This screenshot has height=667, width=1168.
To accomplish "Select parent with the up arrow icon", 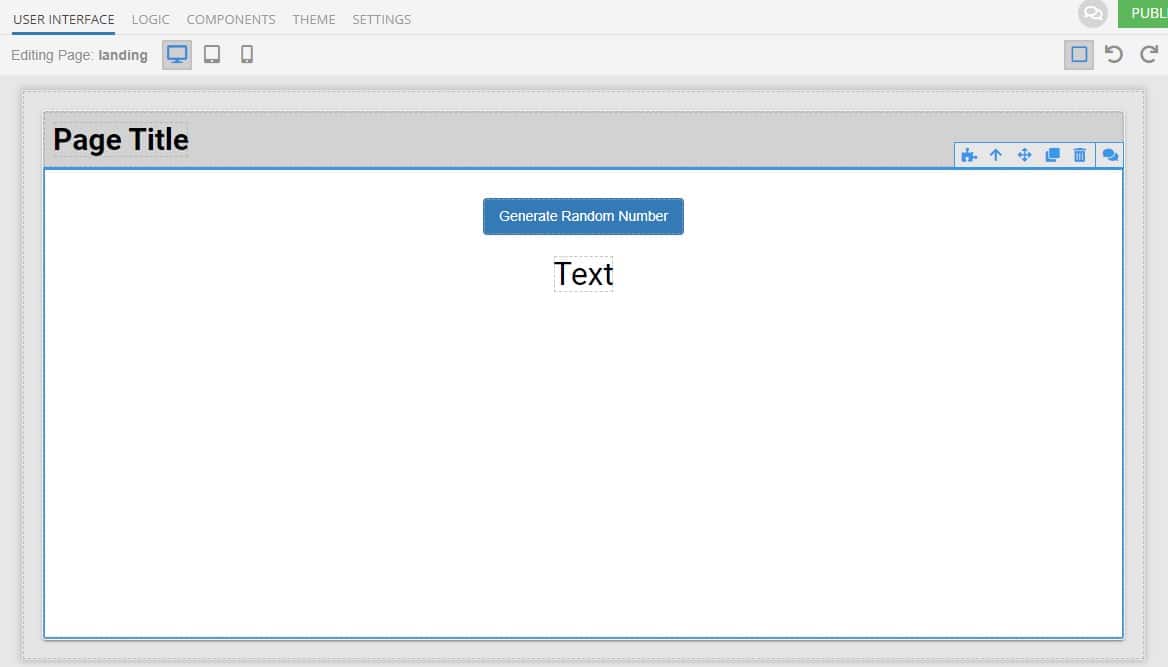I will (996, 155).
